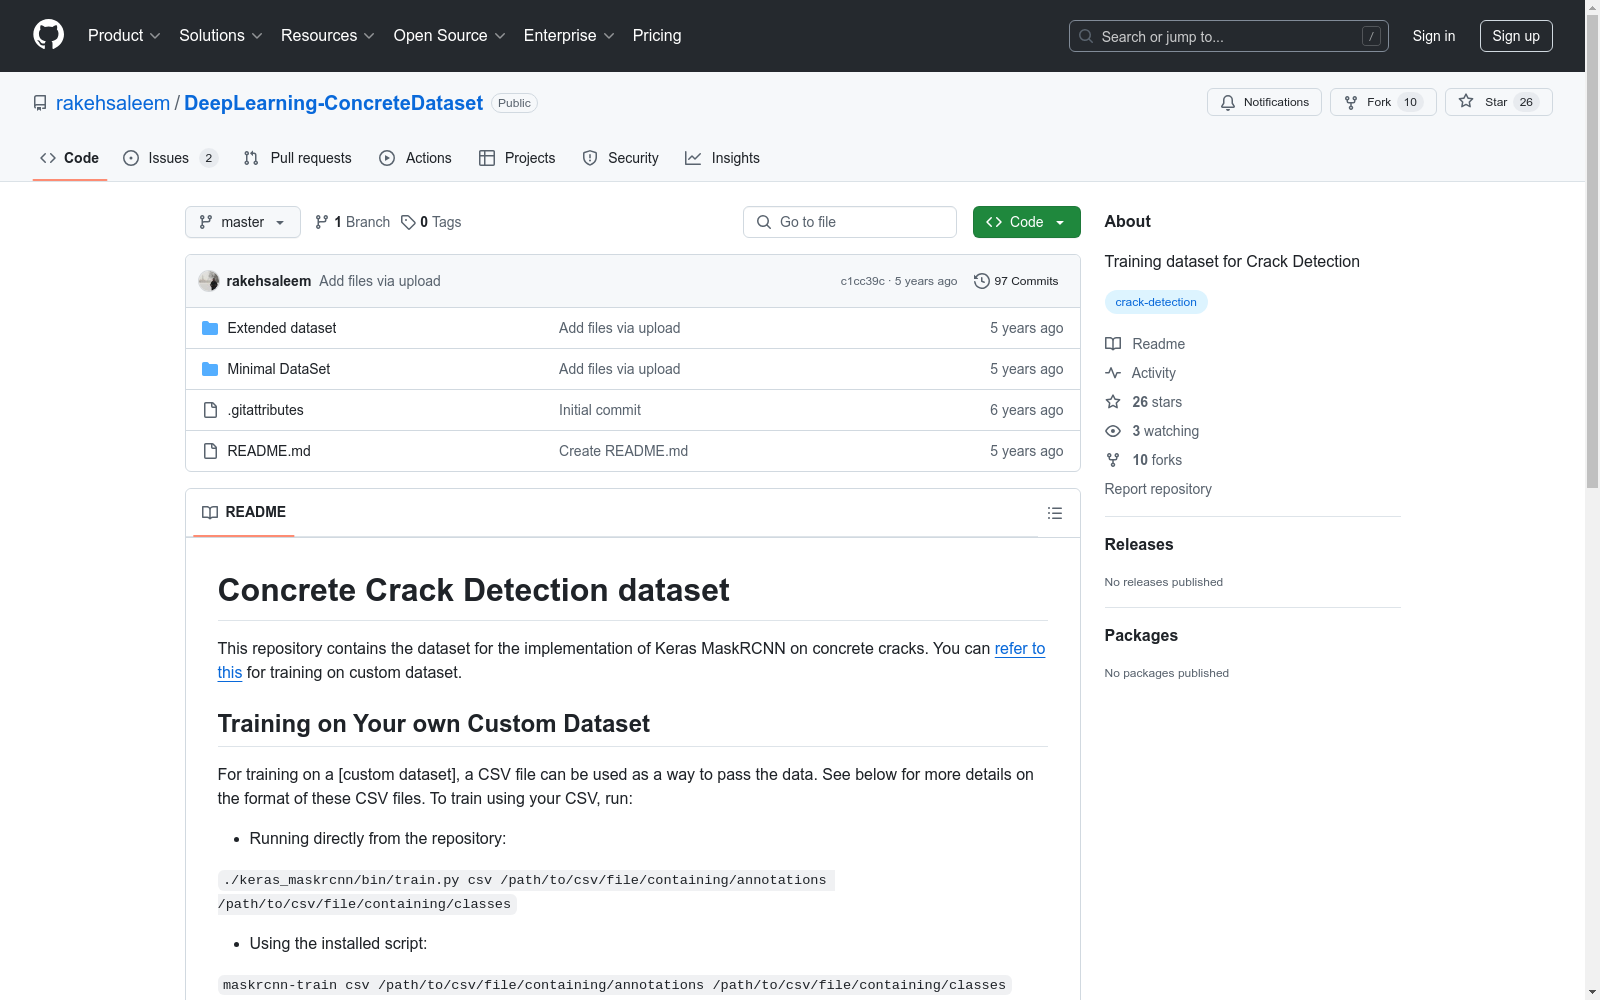Screen dimensions: 1600x1000
Task: Open commit hash c1cc39c
Action: (862, 281)
